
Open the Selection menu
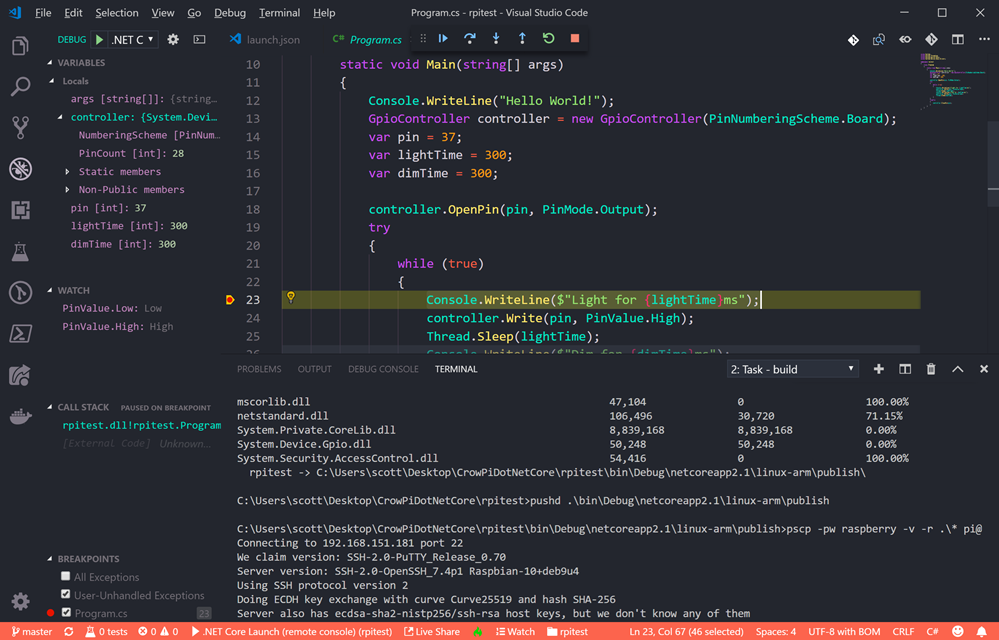coord(117,13)
